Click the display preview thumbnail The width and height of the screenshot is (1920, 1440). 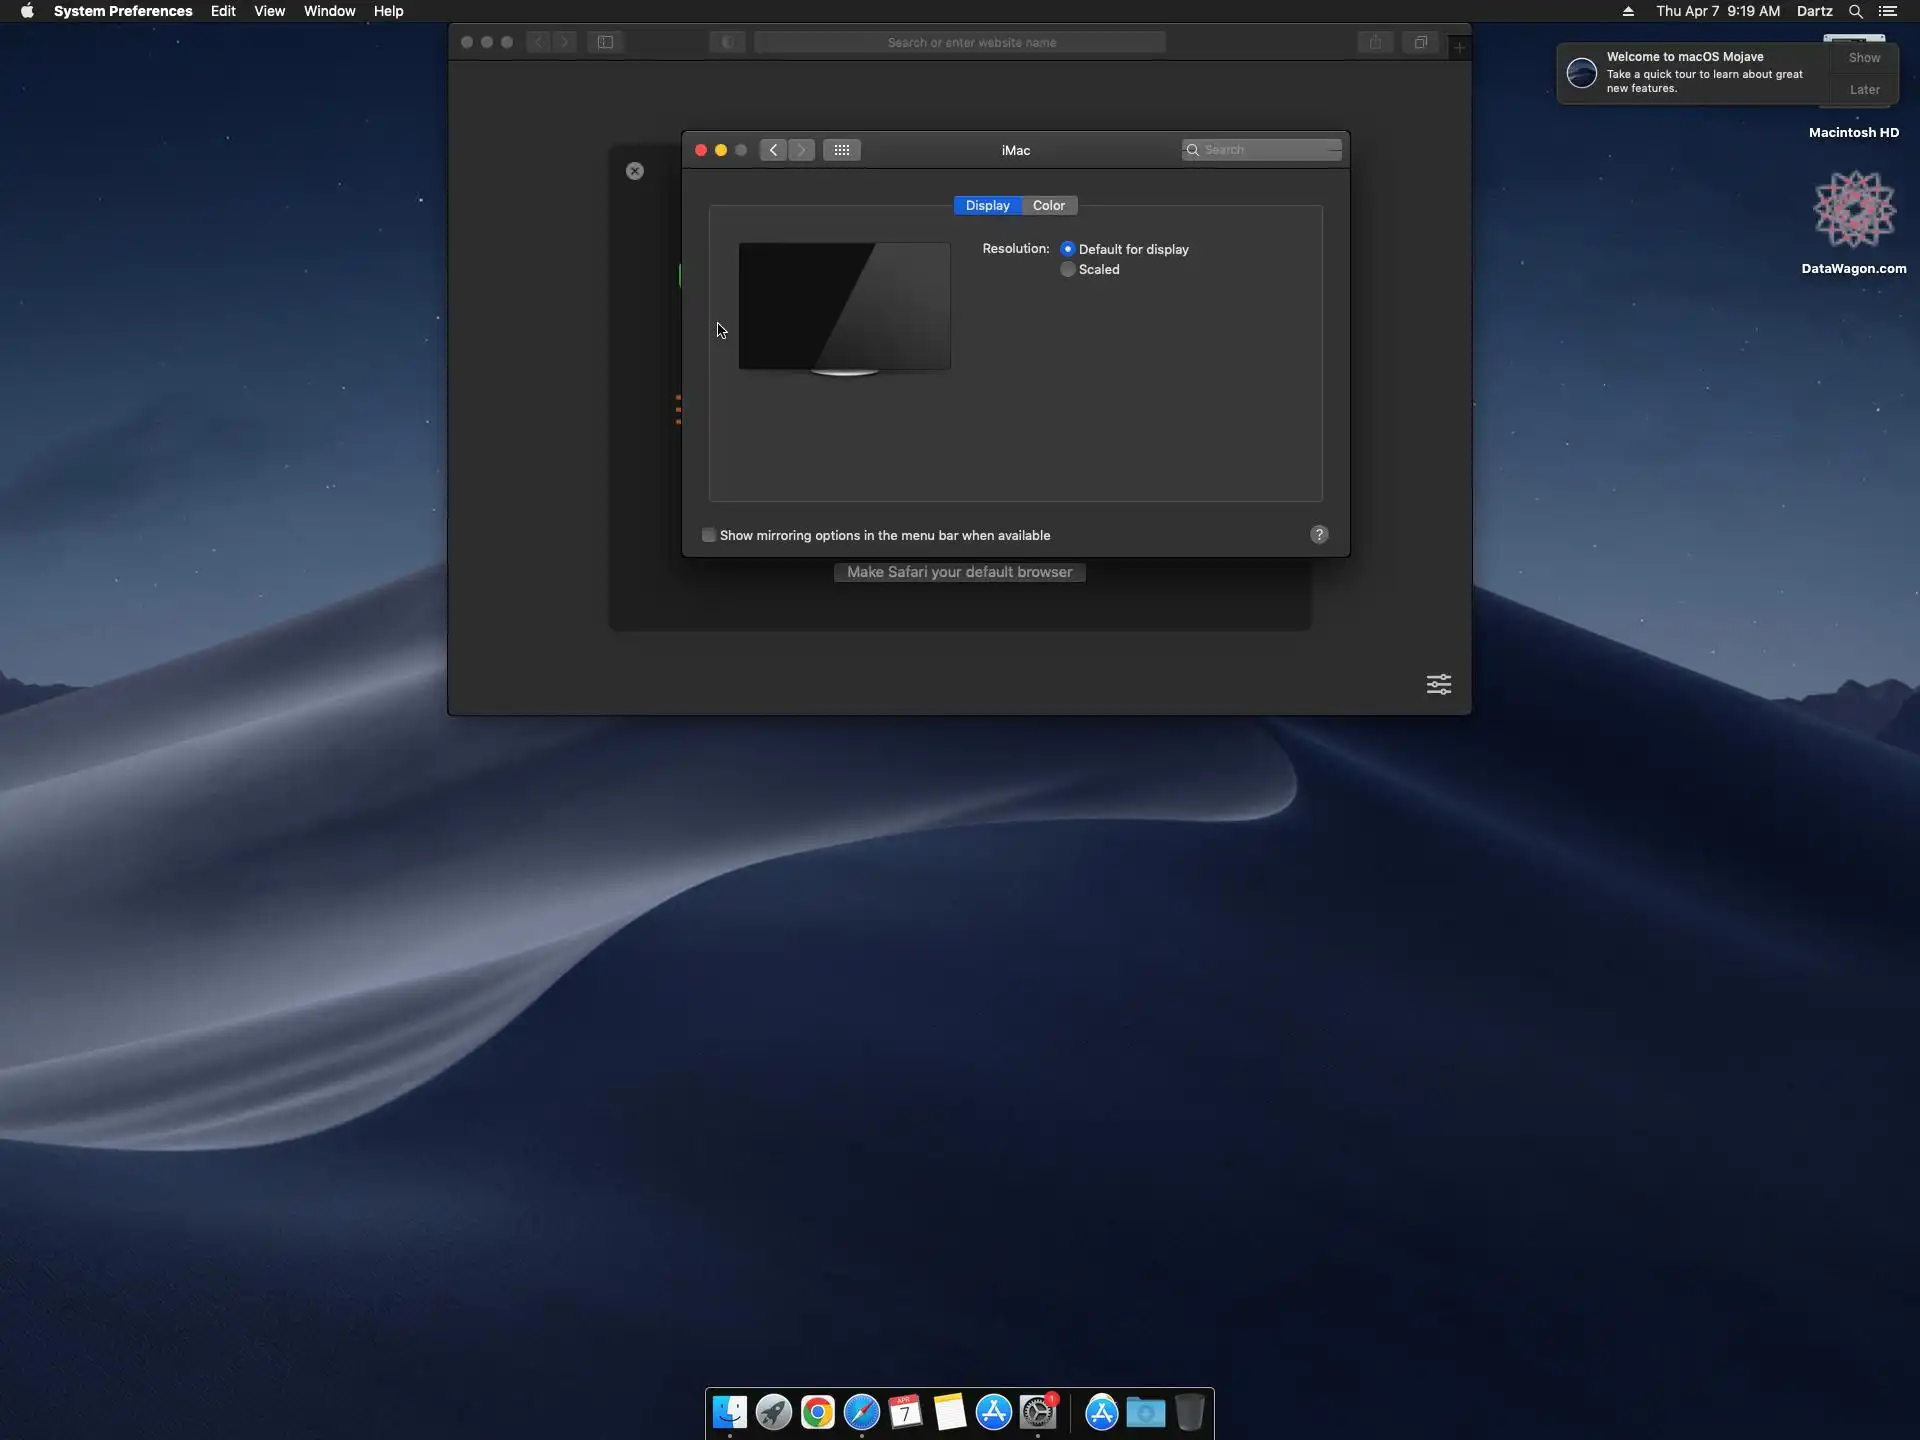844,306
